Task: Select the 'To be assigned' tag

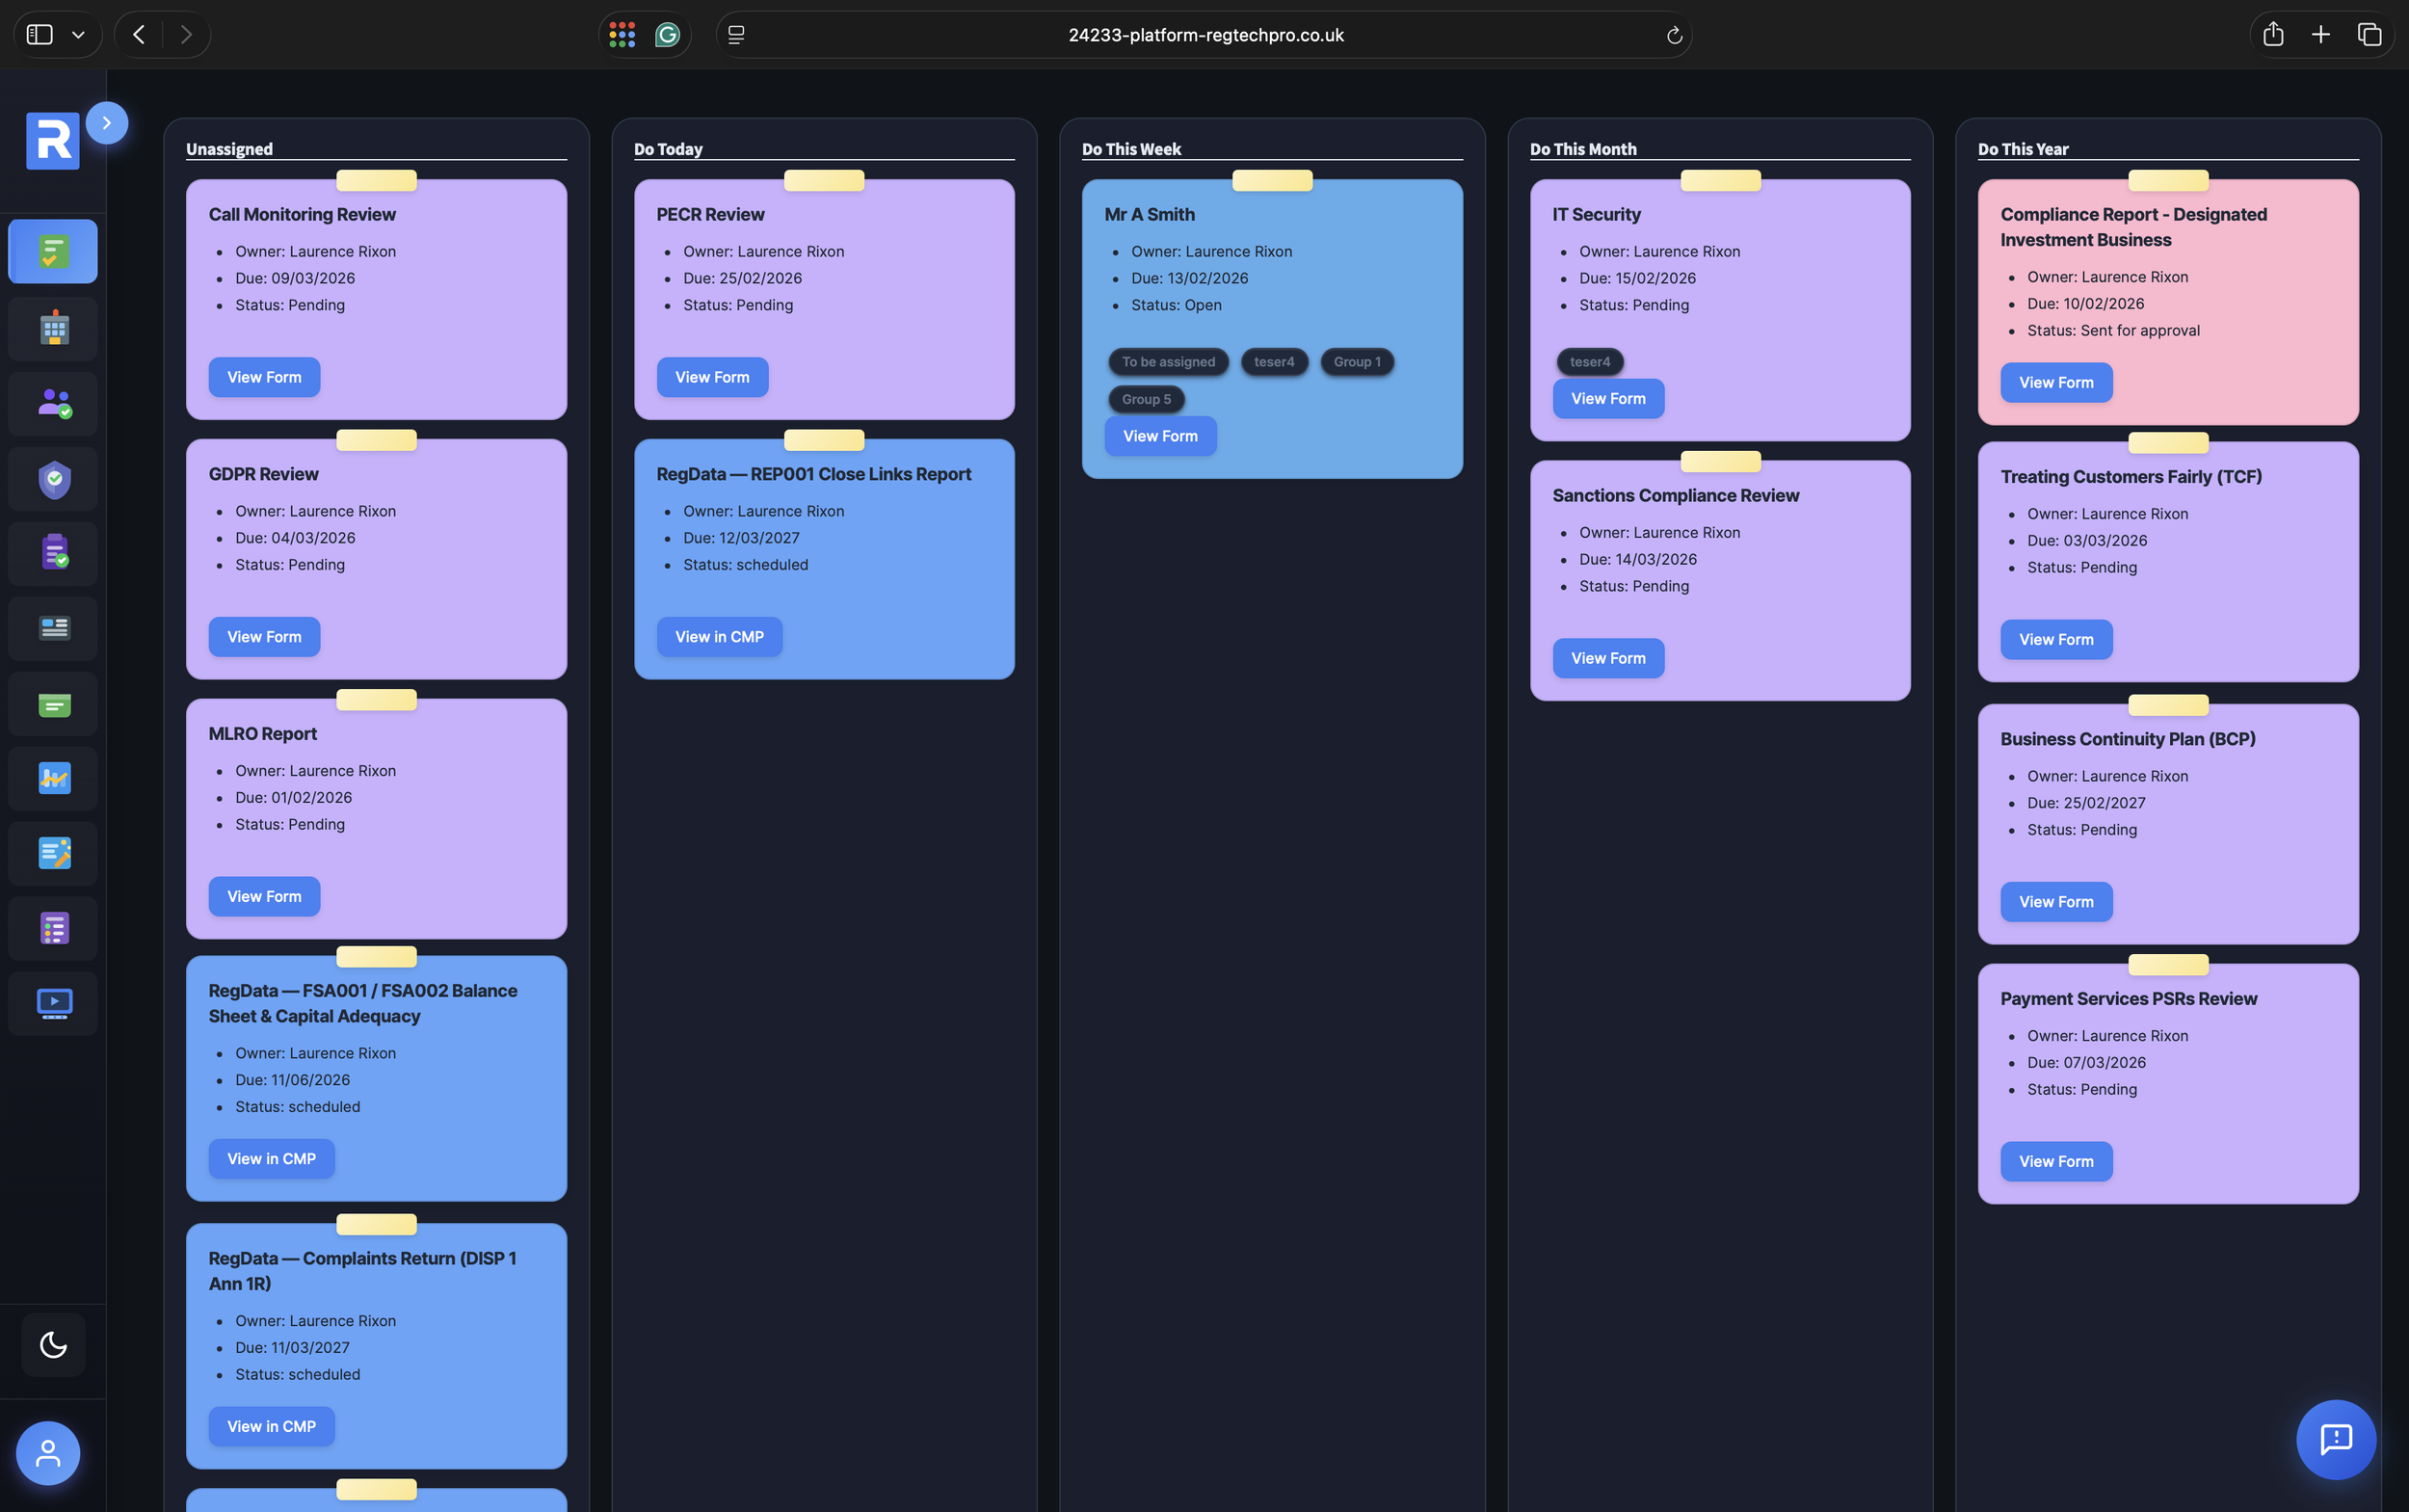Action: [x=1168, y=362]
